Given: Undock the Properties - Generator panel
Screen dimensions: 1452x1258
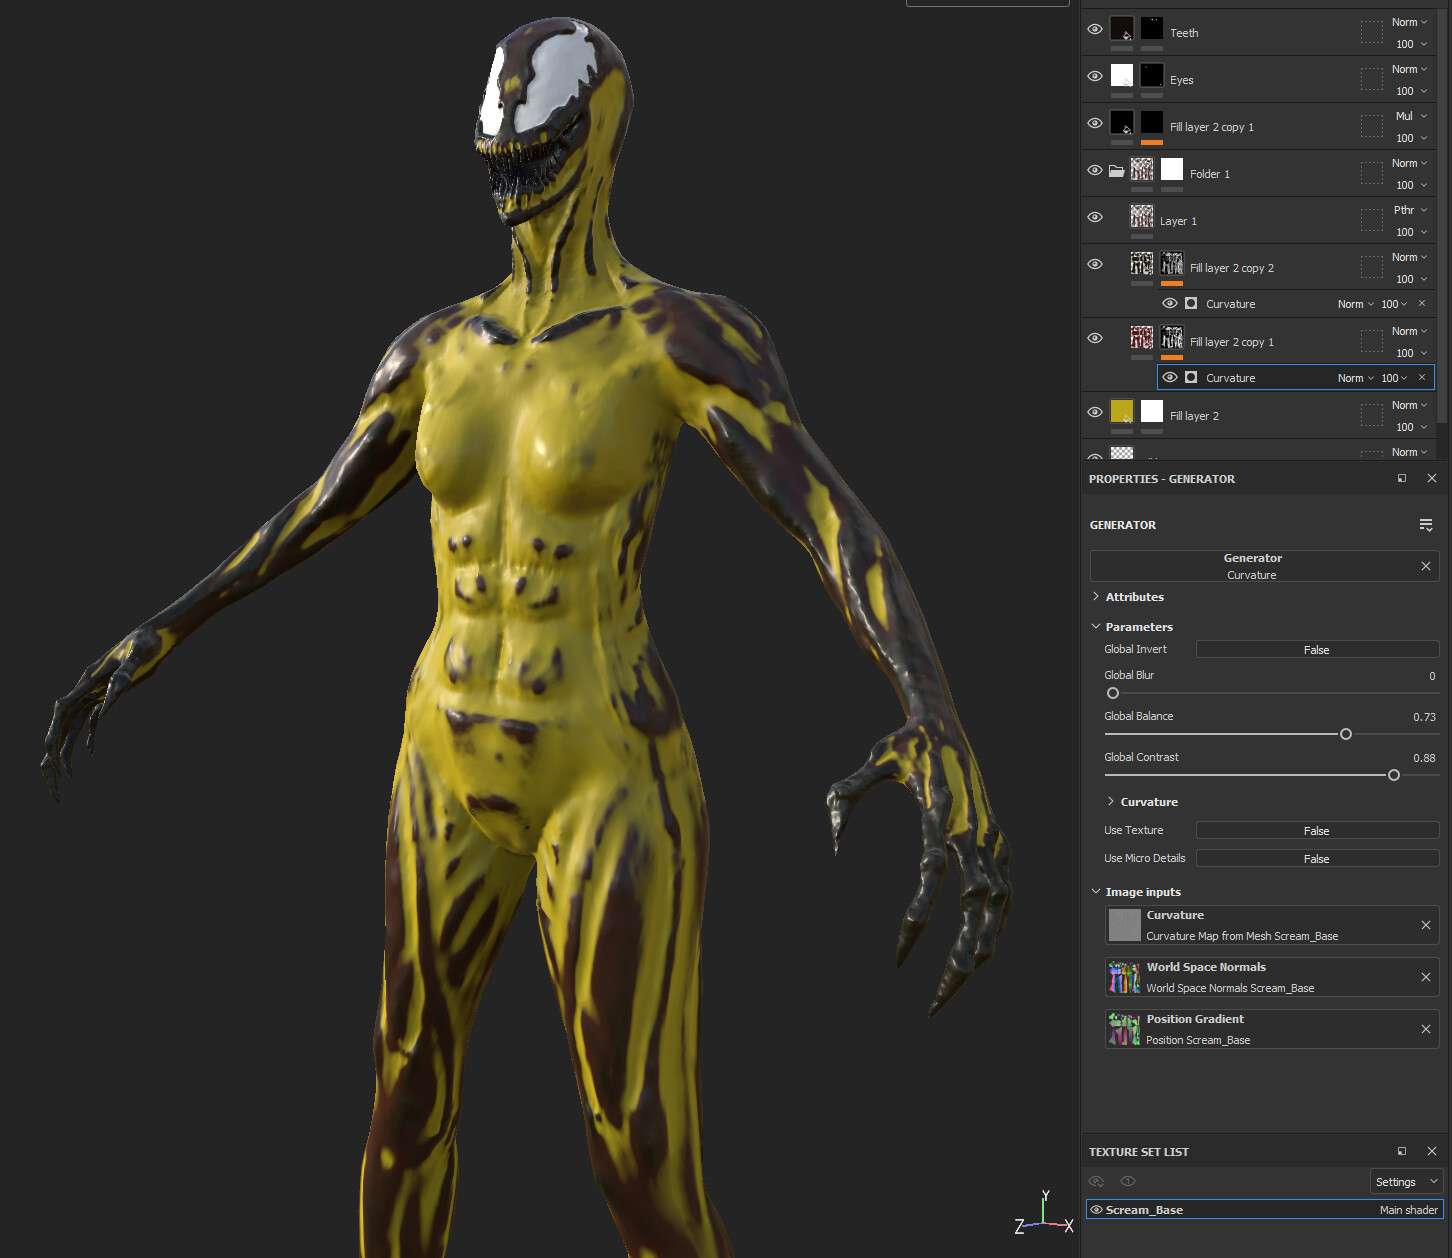Looking at the screenshot, I should coord(1401,479).
